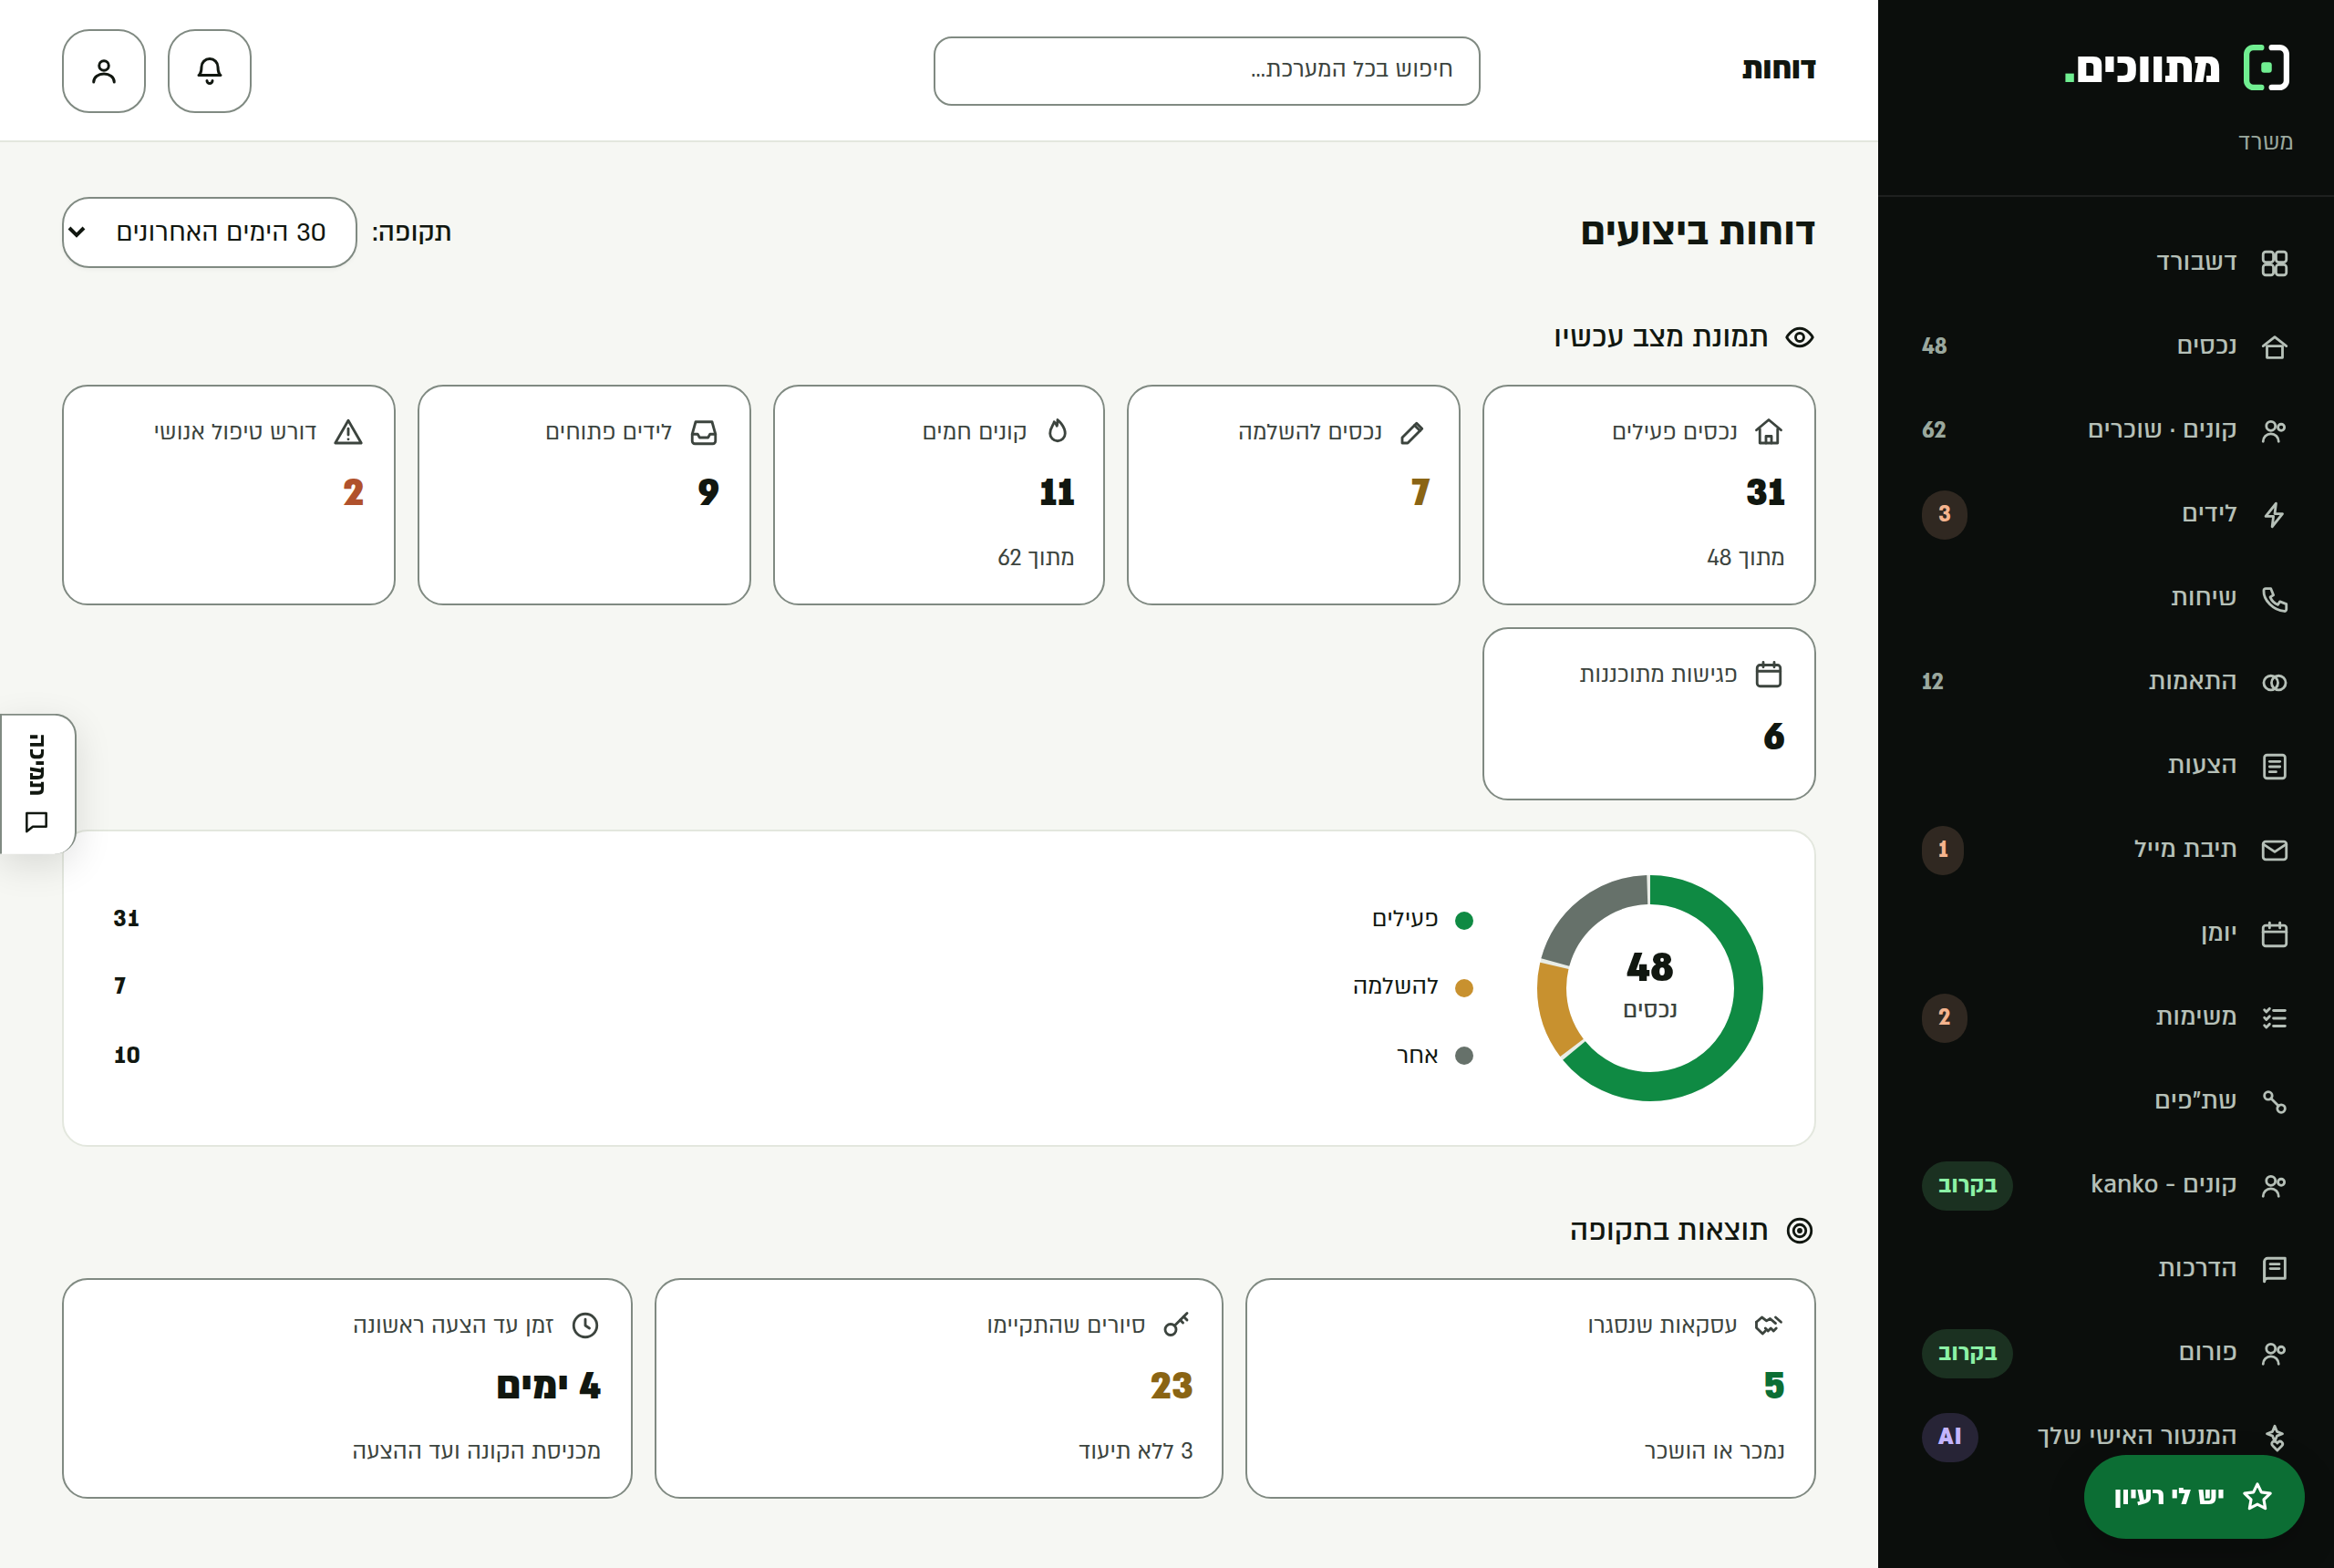Open קונים · שוכרים sidebar item
This screenshot has width=2334, height=1568.
(2104, 430)
